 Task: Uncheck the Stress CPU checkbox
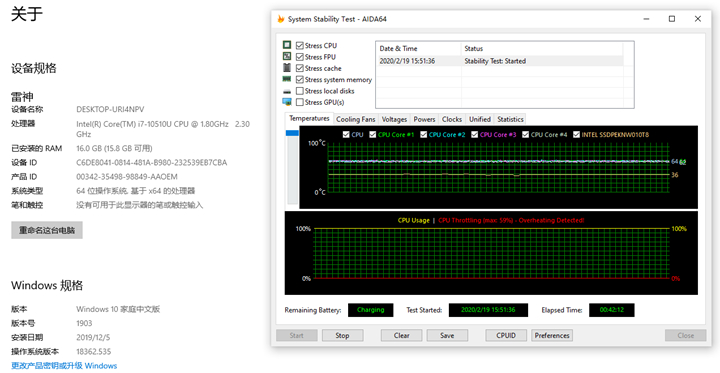300,45
